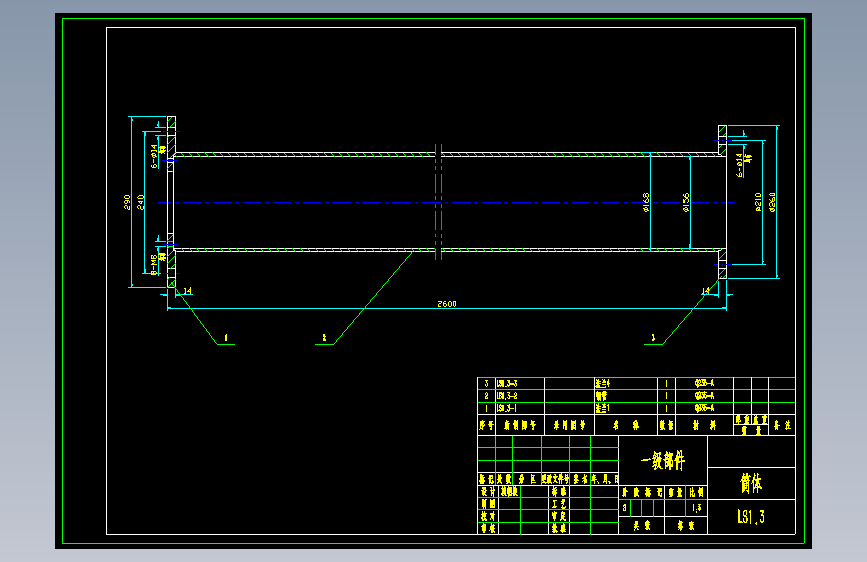This screenshot has height=562, width=867.
Task: Click the 1:5 scale value in title block
Action: (x=697, y=508)
